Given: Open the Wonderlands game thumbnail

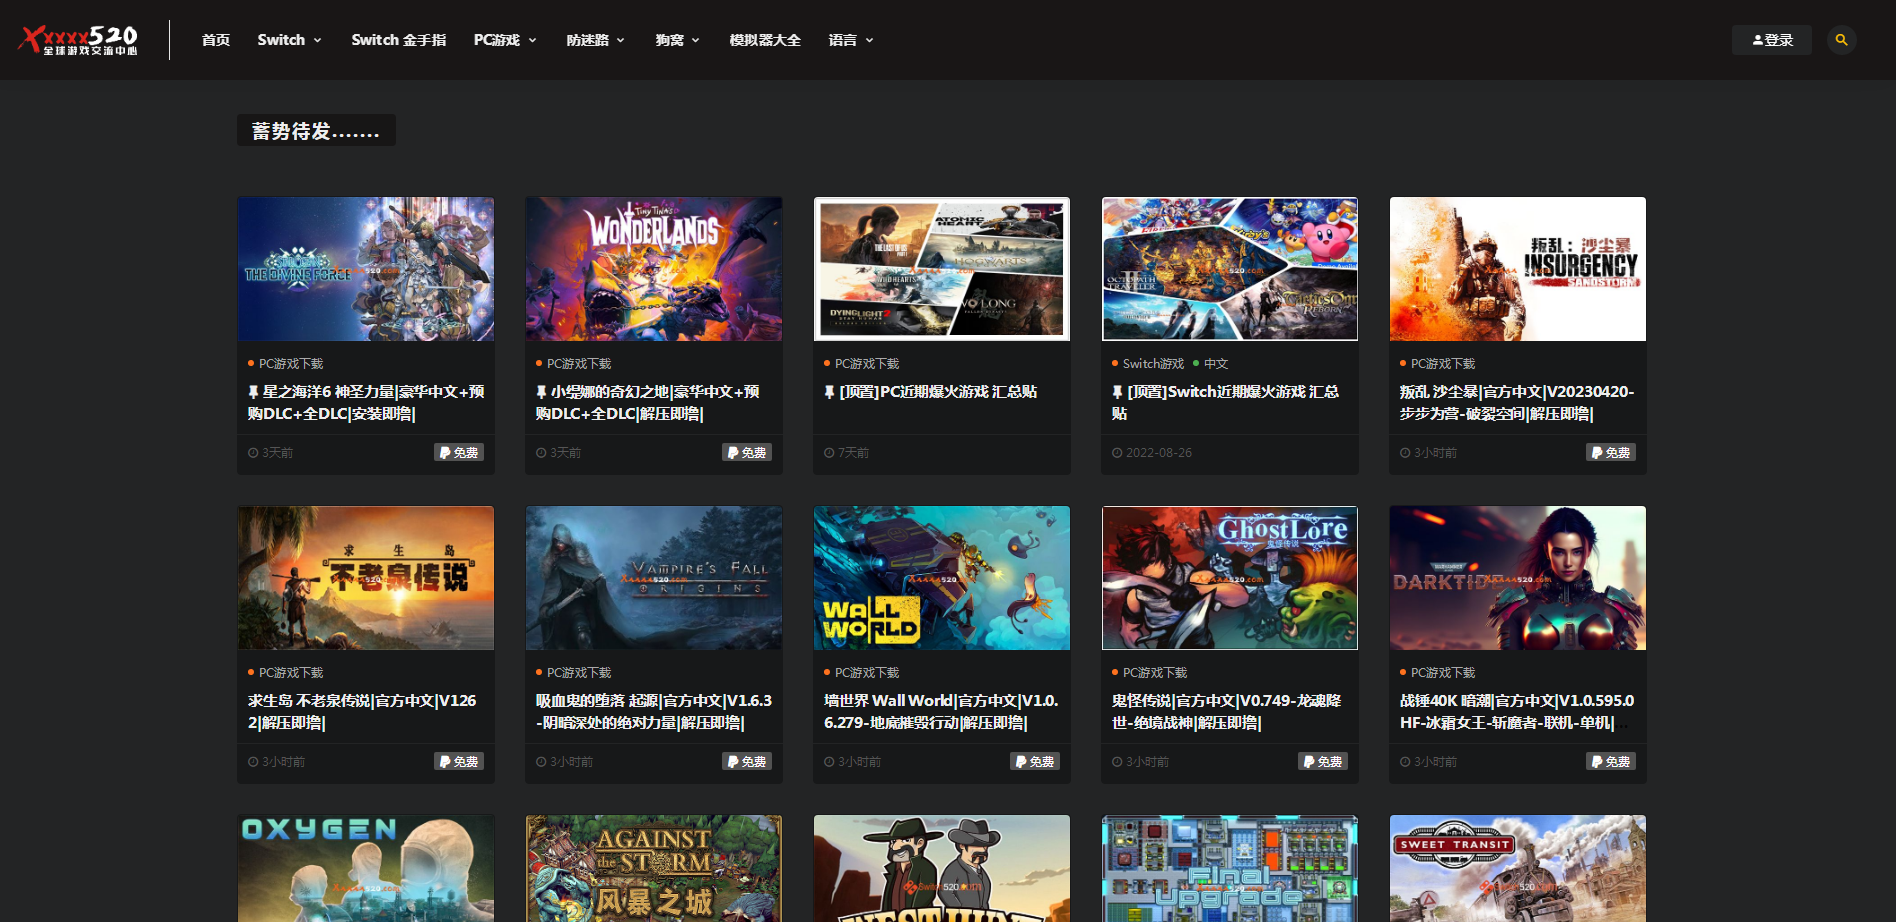Looking at the screenshot, I should [x=654, y=269].
